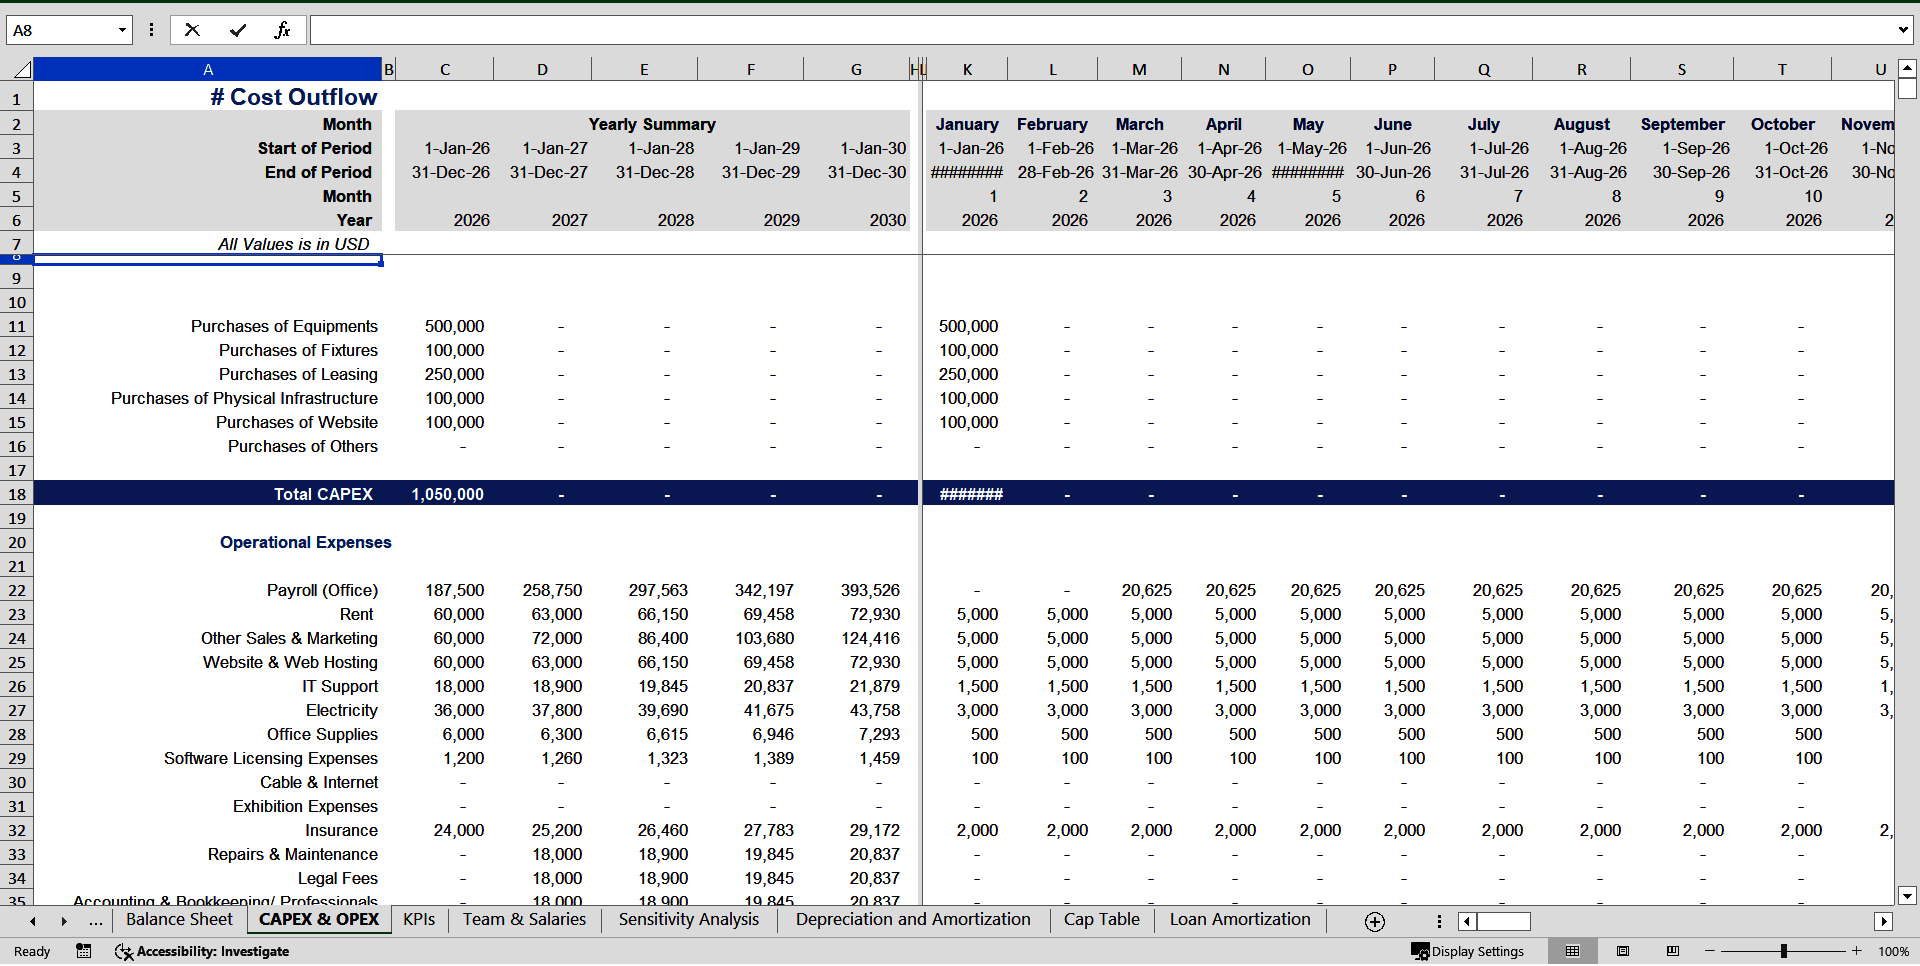Screen dimensions: 1920x966
Task: Switch to Page Layout view
Action: [1623, 951]
